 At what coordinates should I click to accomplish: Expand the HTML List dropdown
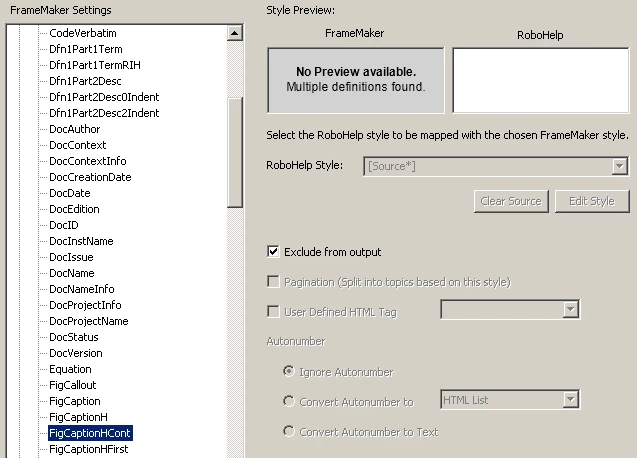(x=570, y=400)
